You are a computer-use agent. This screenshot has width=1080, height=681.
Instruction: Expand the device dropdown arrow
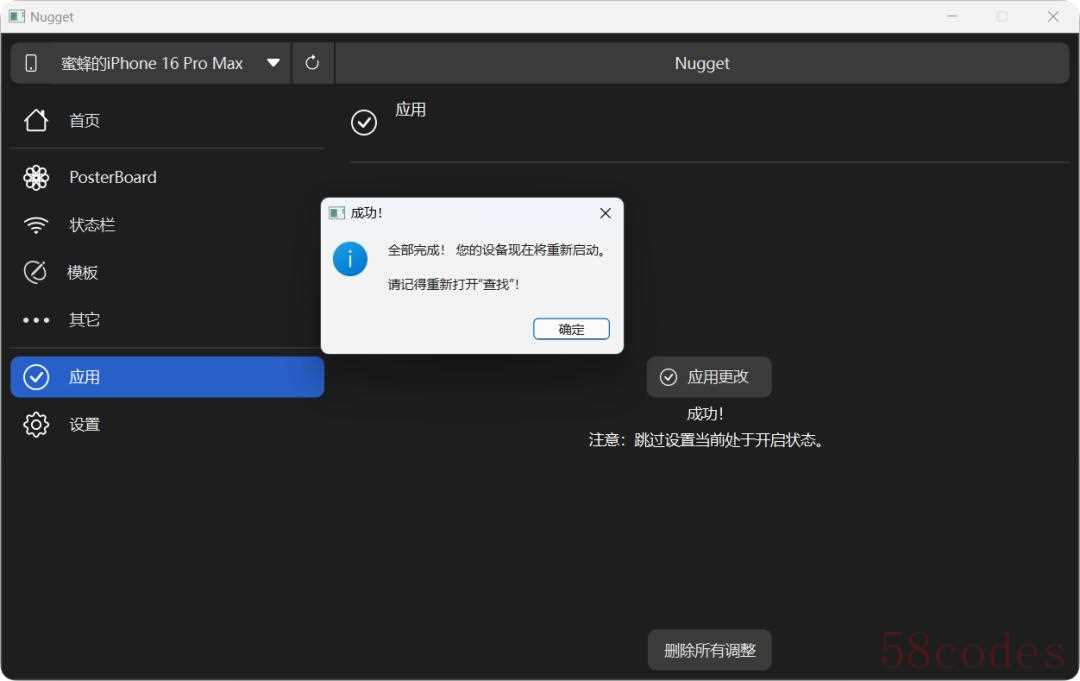[273, 63]
